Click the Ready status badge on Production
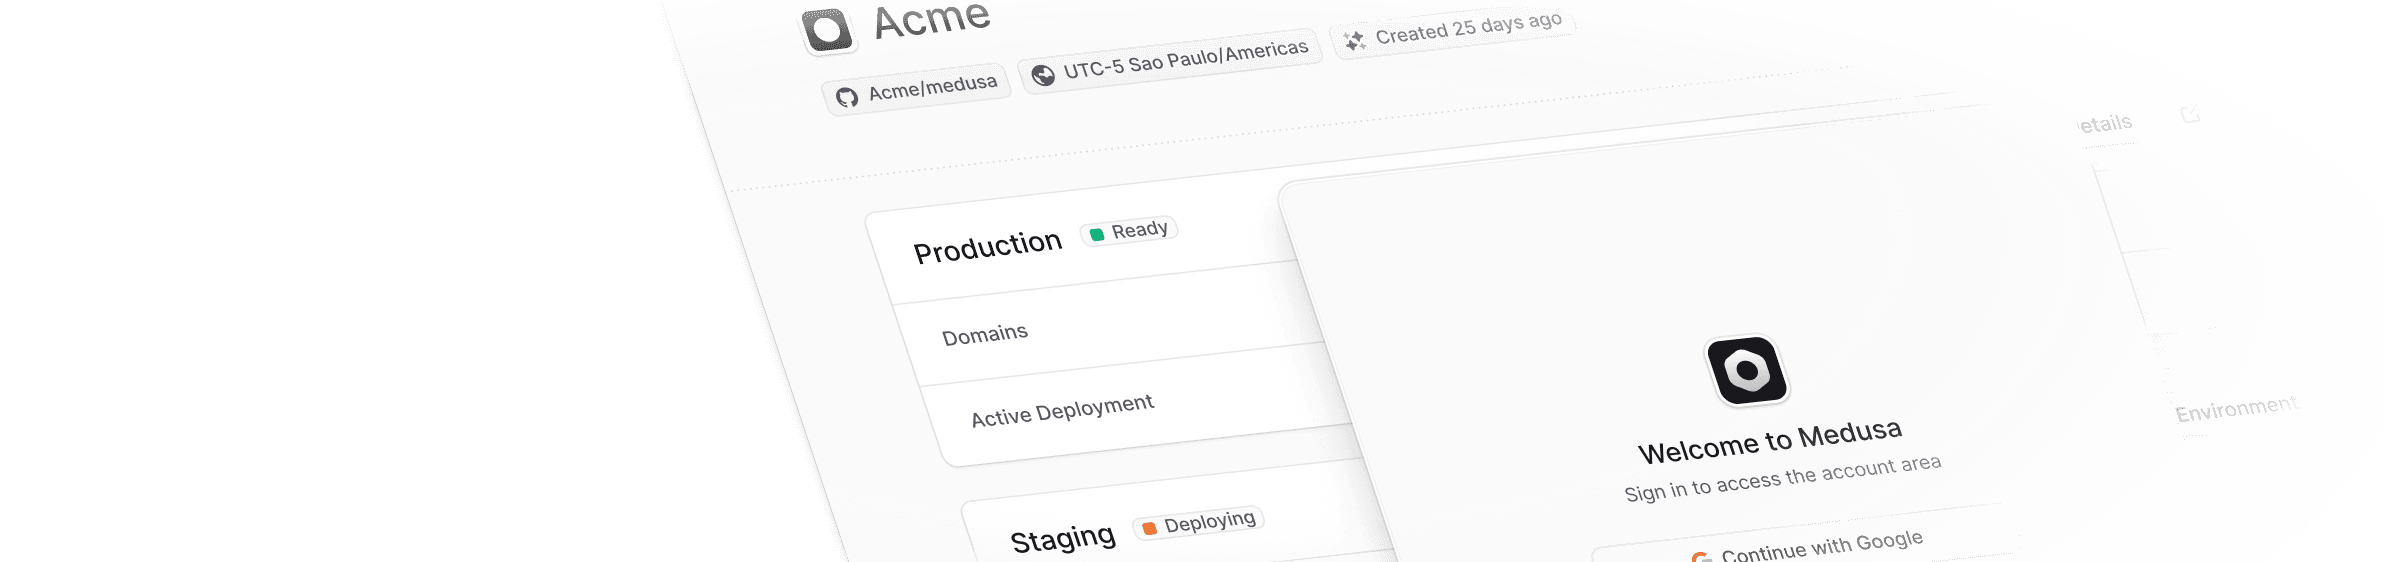The image size is (2384, 562). 1129,231
